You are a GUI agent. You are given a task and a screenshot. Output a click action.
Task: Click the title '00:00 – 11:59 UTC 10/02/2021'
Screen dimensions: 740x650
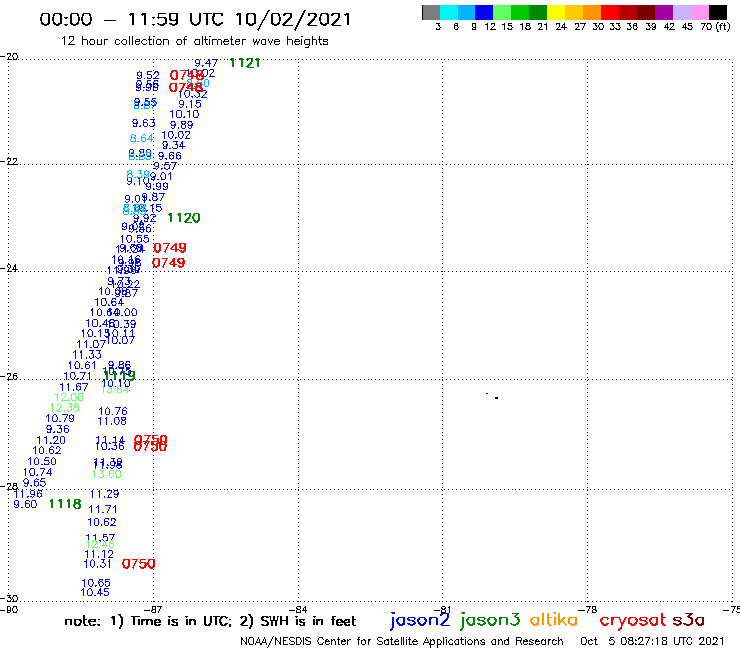(x=195, y=19)
